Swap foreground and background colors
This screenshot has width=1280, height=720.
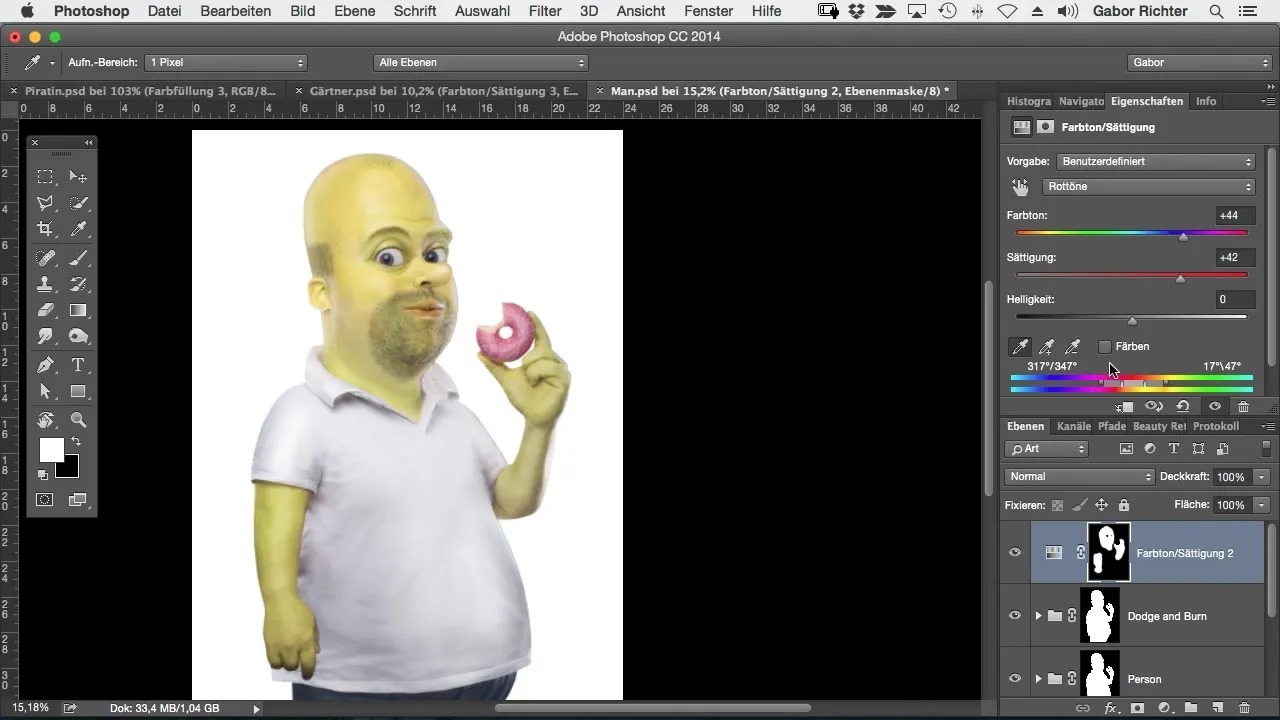click(77, 442)
